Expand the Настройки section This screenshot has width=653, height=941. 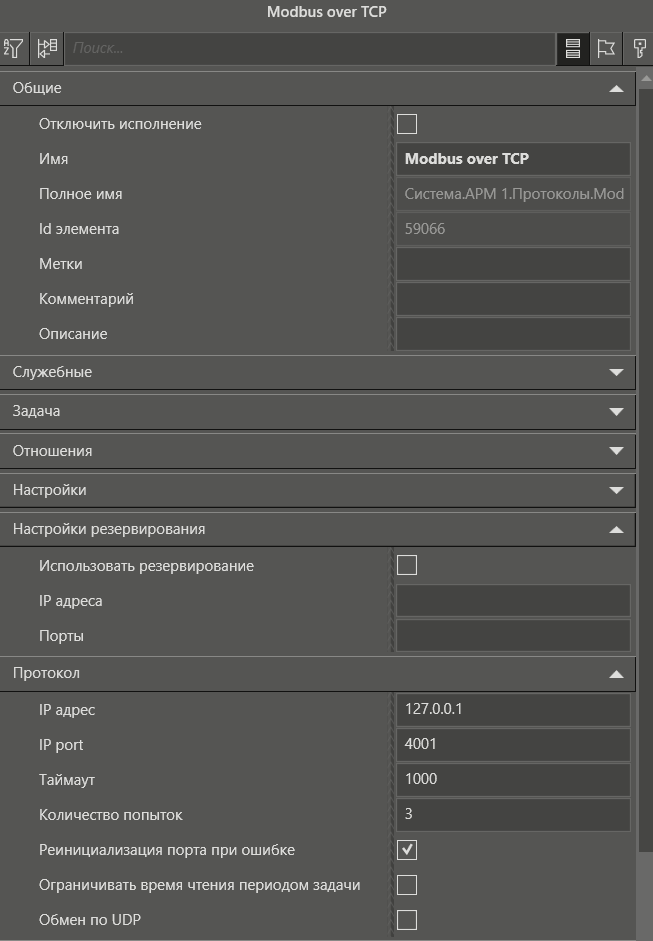click(x=620, y=490)
